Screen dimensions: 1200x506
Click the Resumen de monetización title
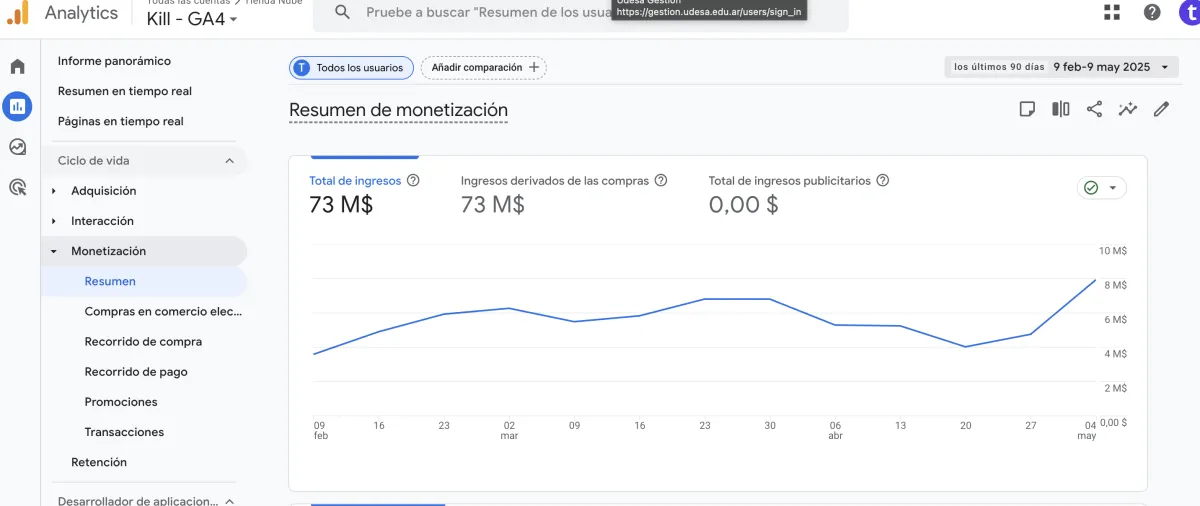(x=398, y=110)
